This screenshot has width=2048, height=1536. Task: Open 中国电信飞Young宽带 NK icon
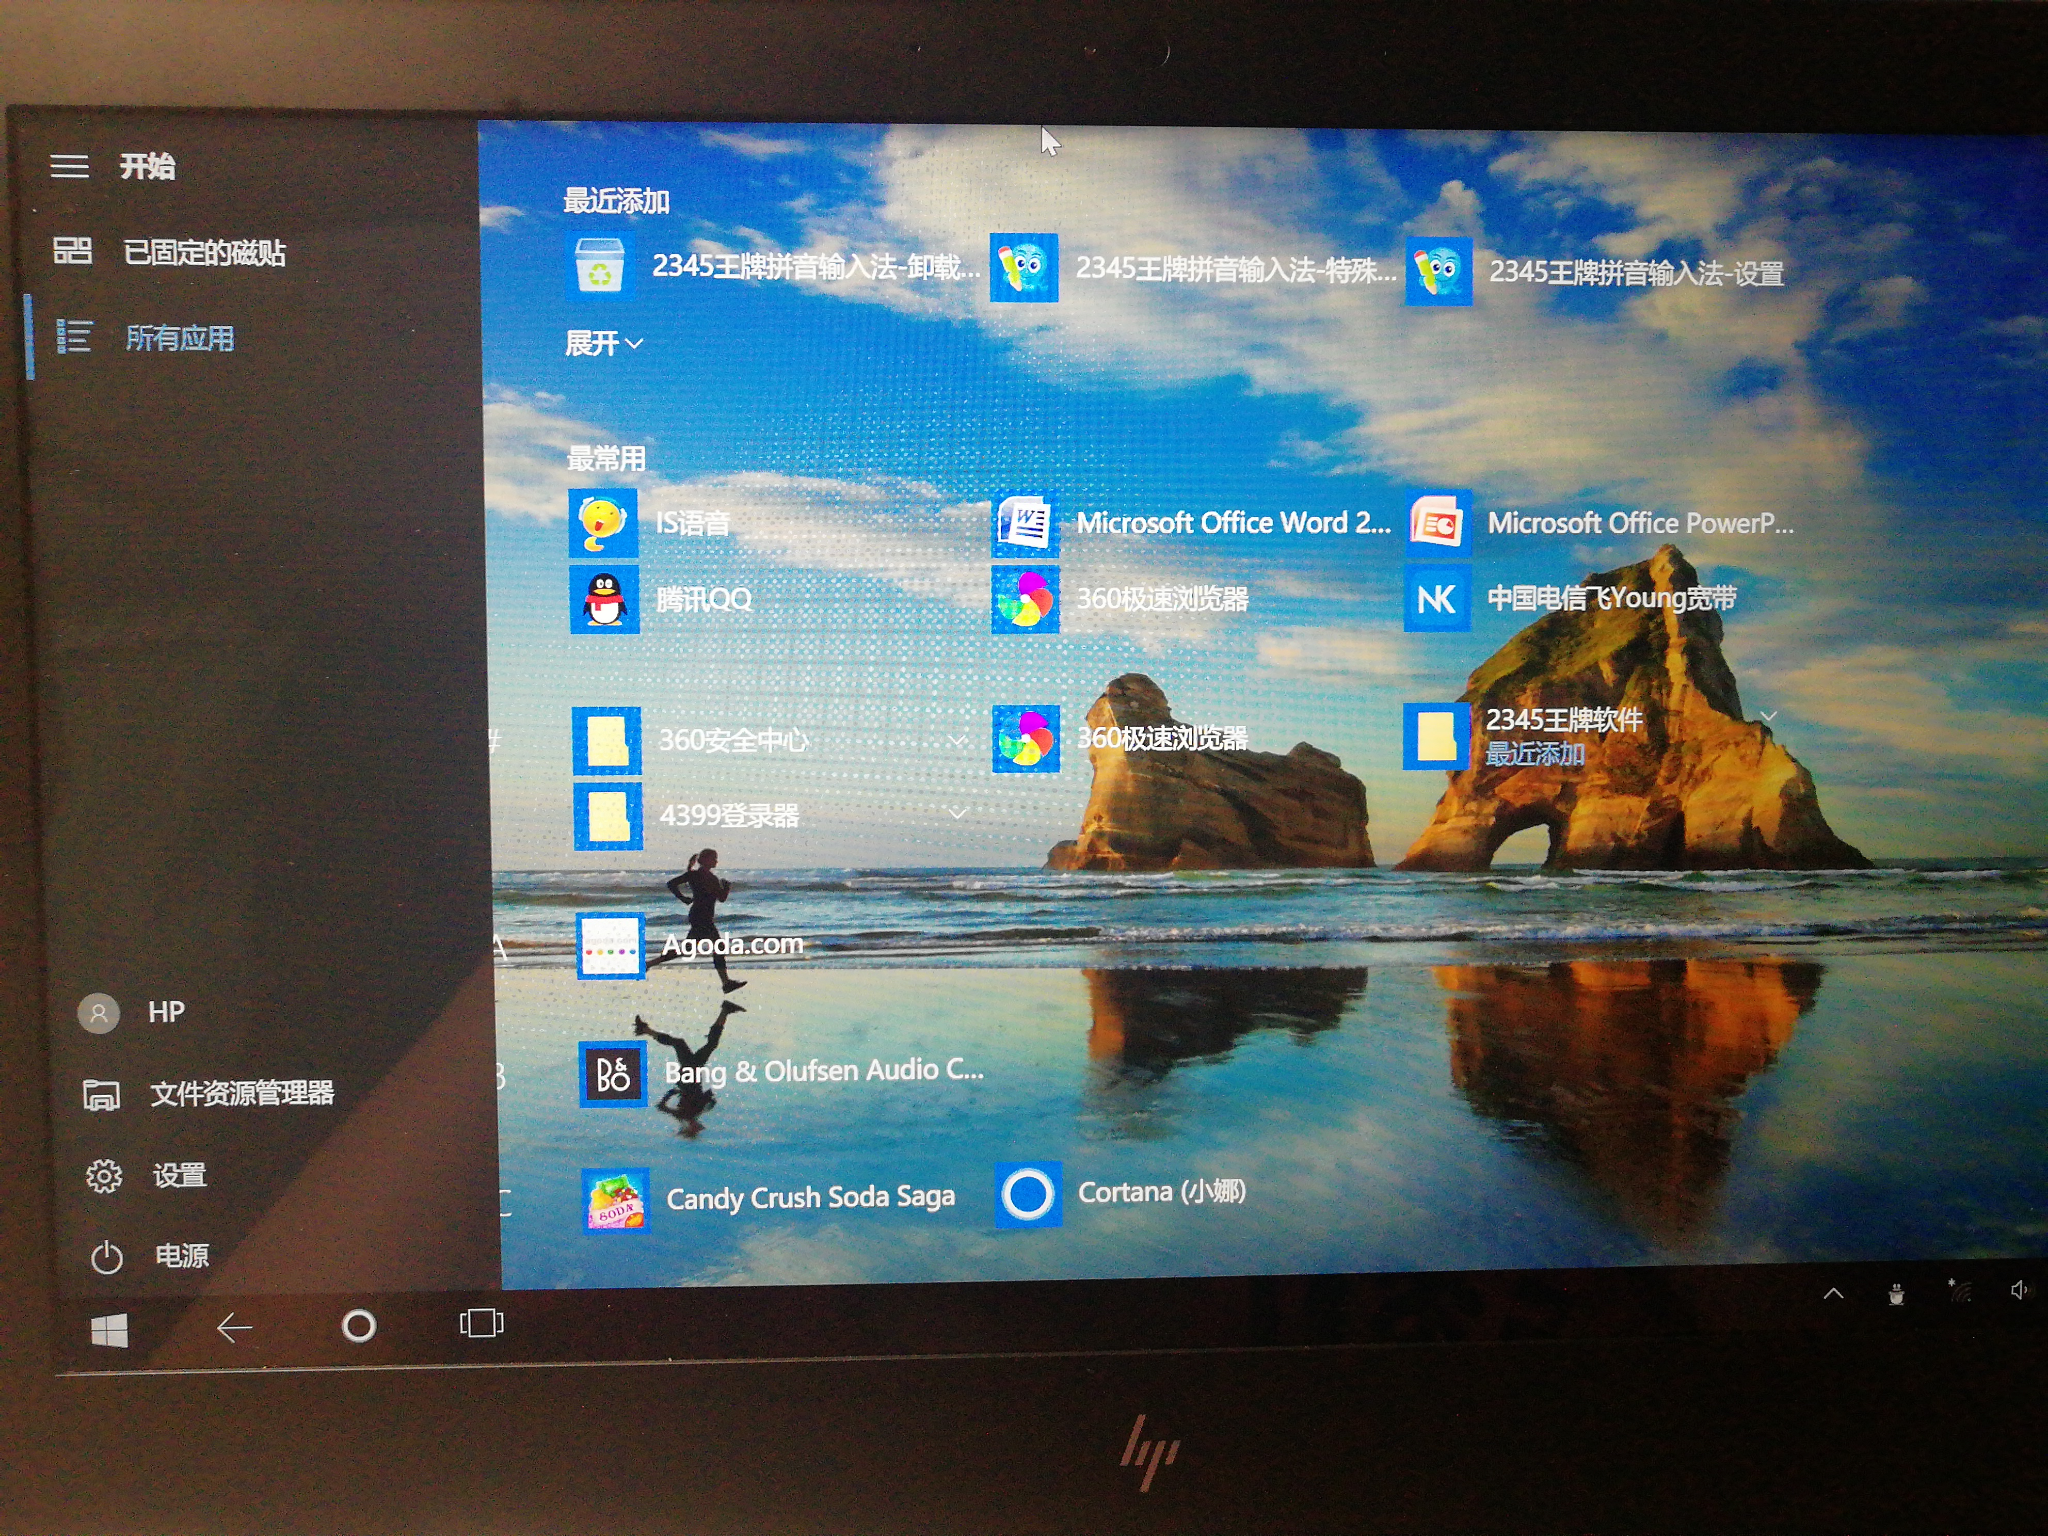pyautogui.click(x=1437, y=598)
